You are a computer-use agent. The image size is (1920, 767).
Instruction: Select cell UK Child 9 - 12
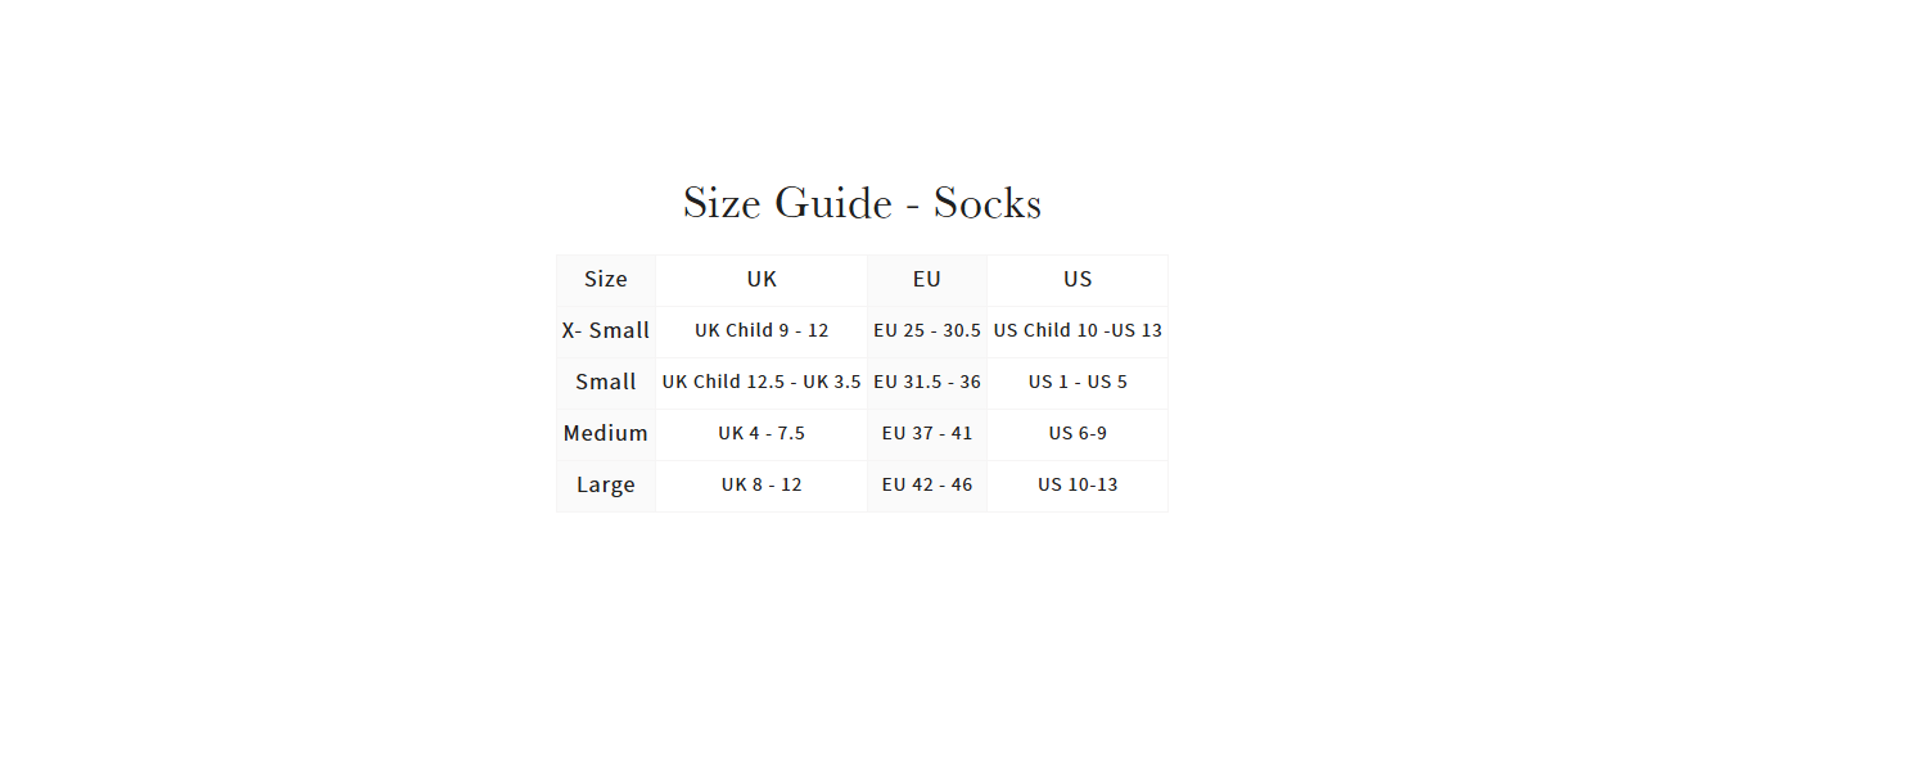point(762,331)
